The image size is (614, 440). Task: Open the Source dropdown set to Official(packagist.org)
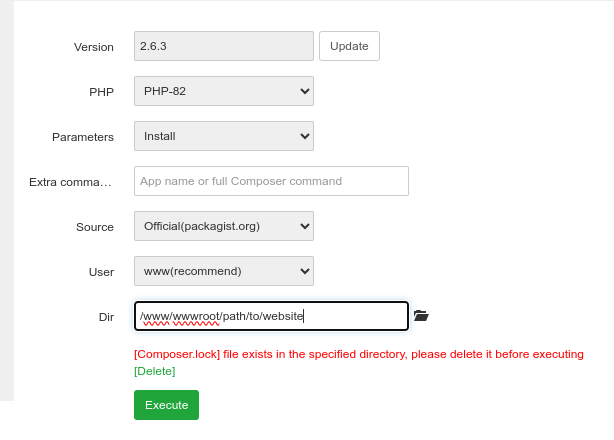point(223,226)
